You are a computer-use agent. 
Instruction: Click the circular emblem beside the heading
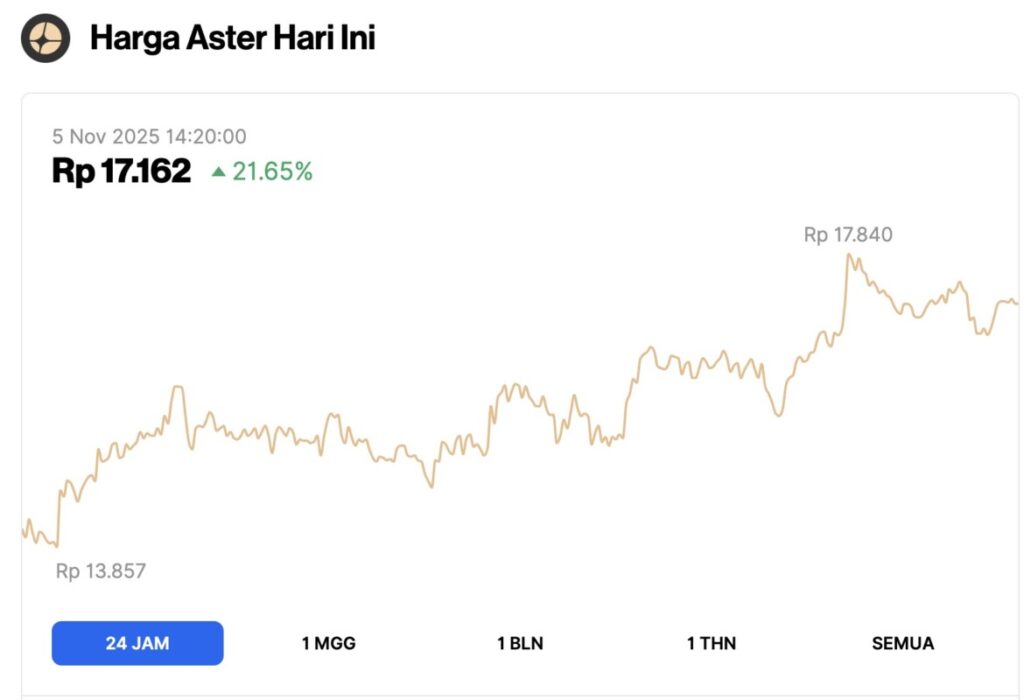[x=44, y=37]
